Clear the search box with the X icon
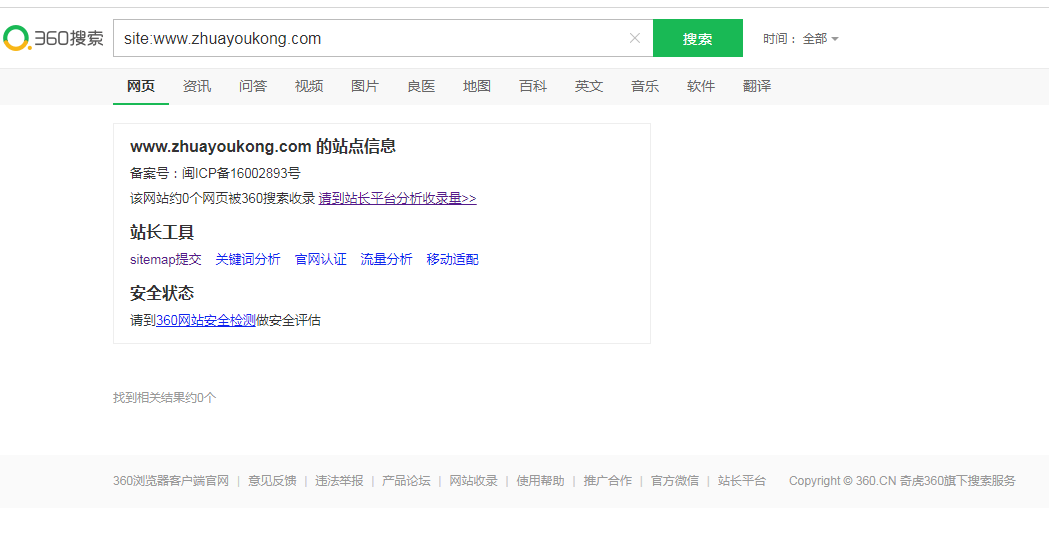1049x560 pixels. pyautogui.click(x=635, y=38)
